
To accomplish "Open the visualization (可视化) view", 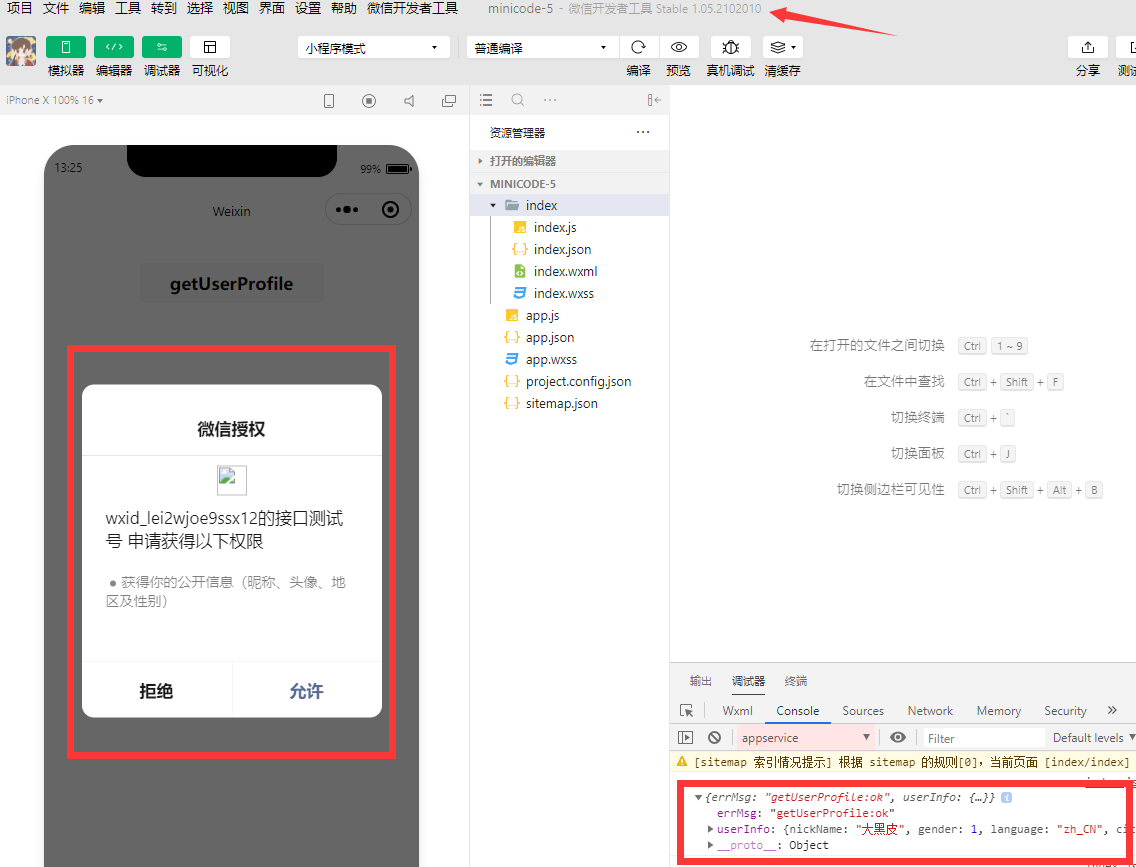I will click(x=210, y=47).
